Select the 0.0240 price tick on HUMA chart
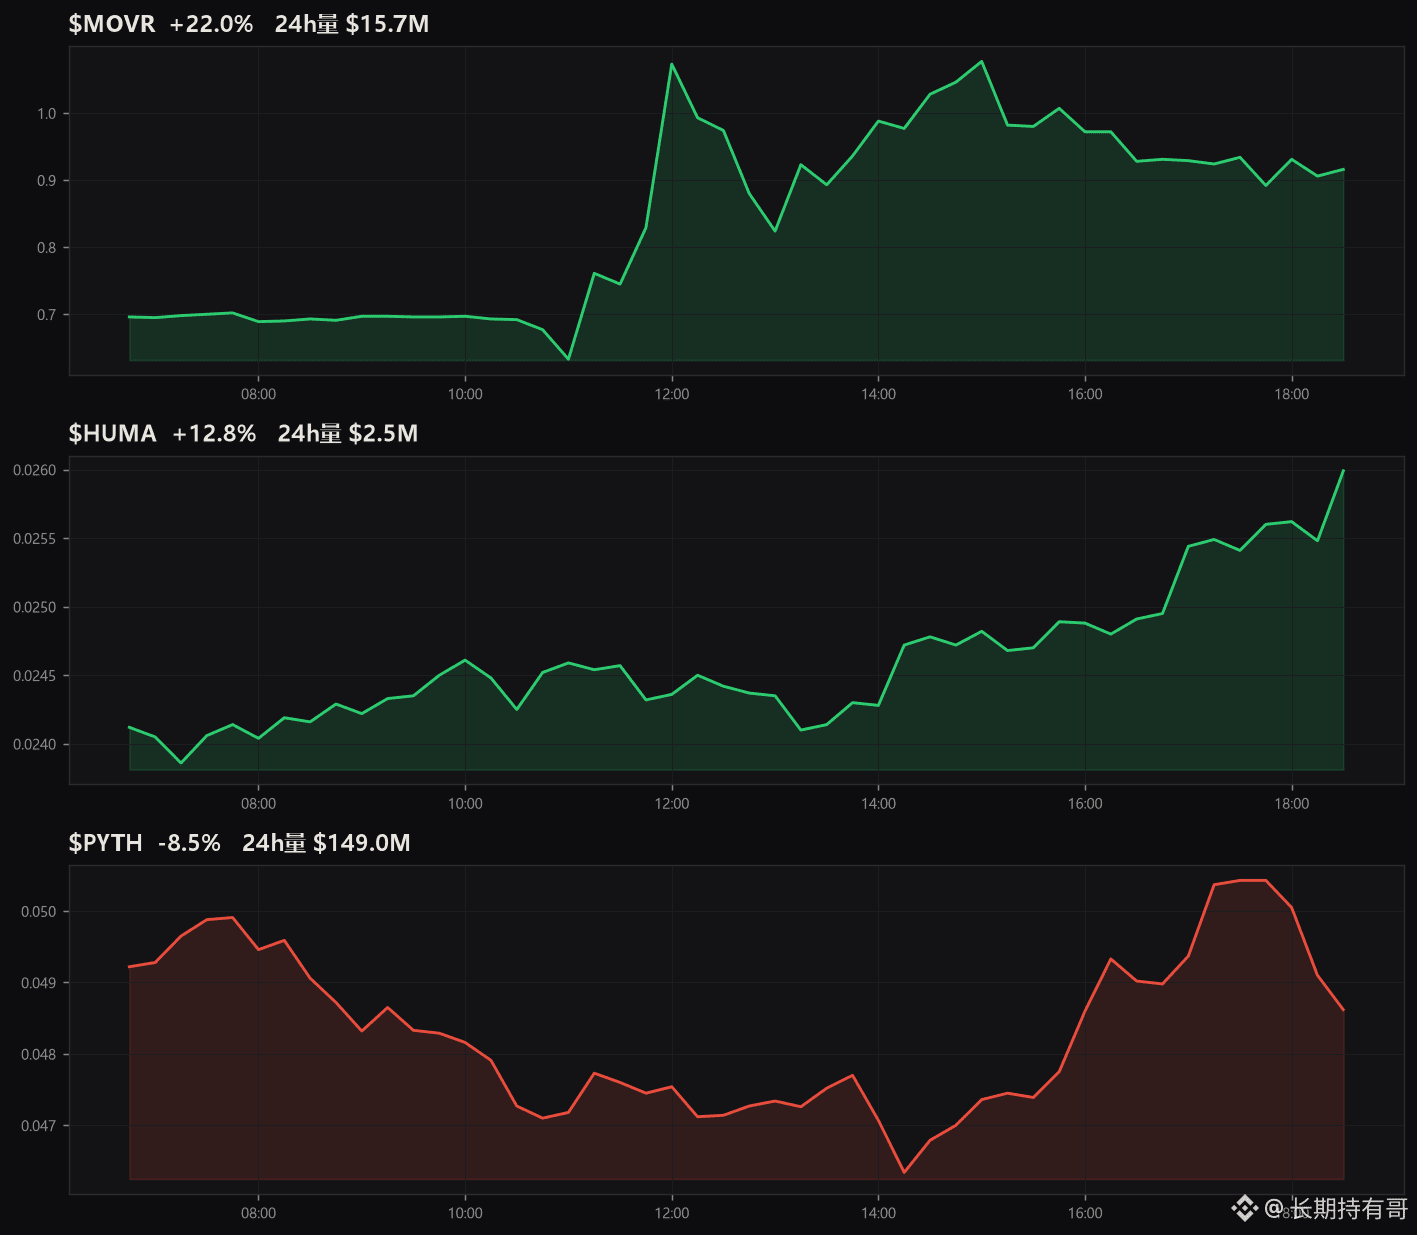Viewport: 1417px width, 1235px height. 35,745
